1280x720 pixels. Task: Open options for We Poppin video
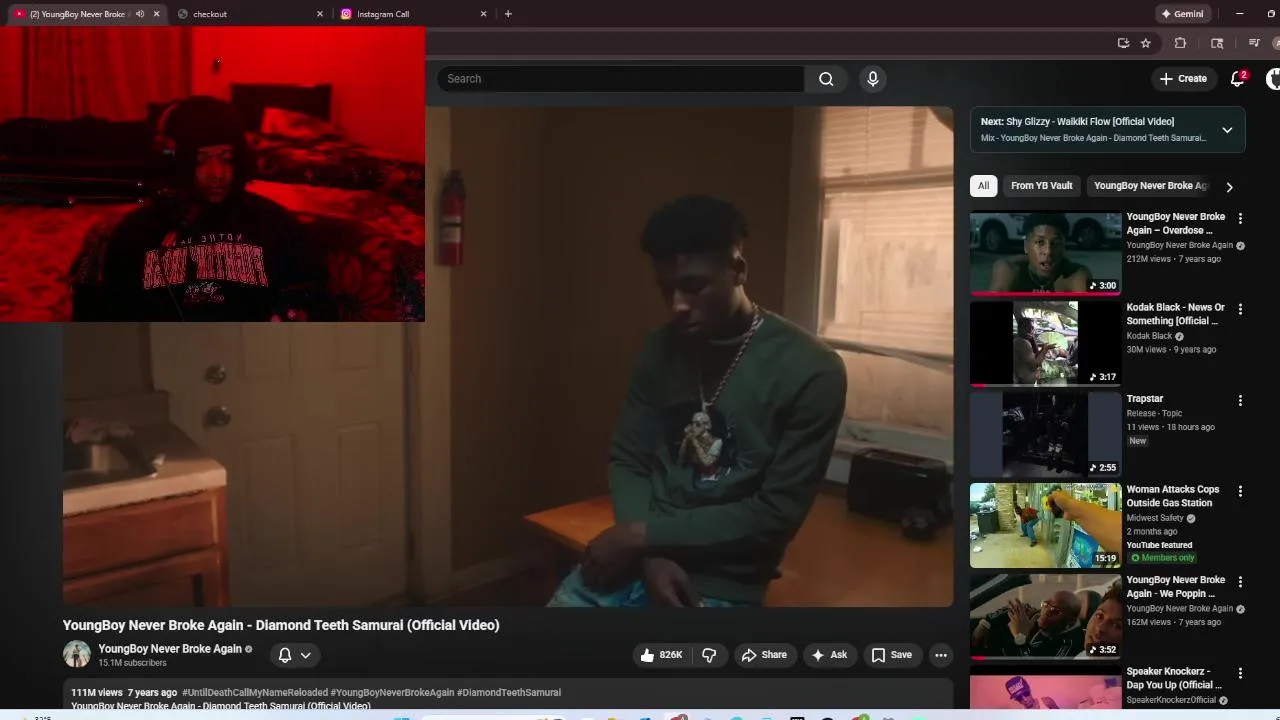click(x=1240, y=581)
